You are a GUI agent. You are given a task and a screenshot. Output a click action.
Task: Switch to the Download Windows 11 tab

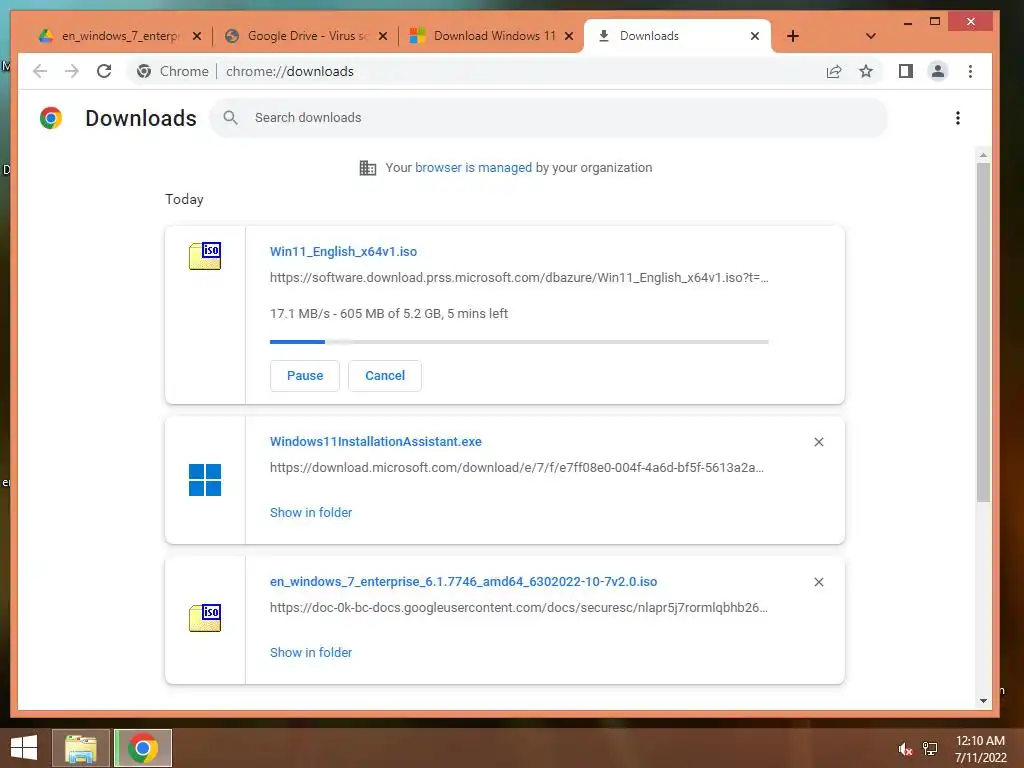point(490,36)
